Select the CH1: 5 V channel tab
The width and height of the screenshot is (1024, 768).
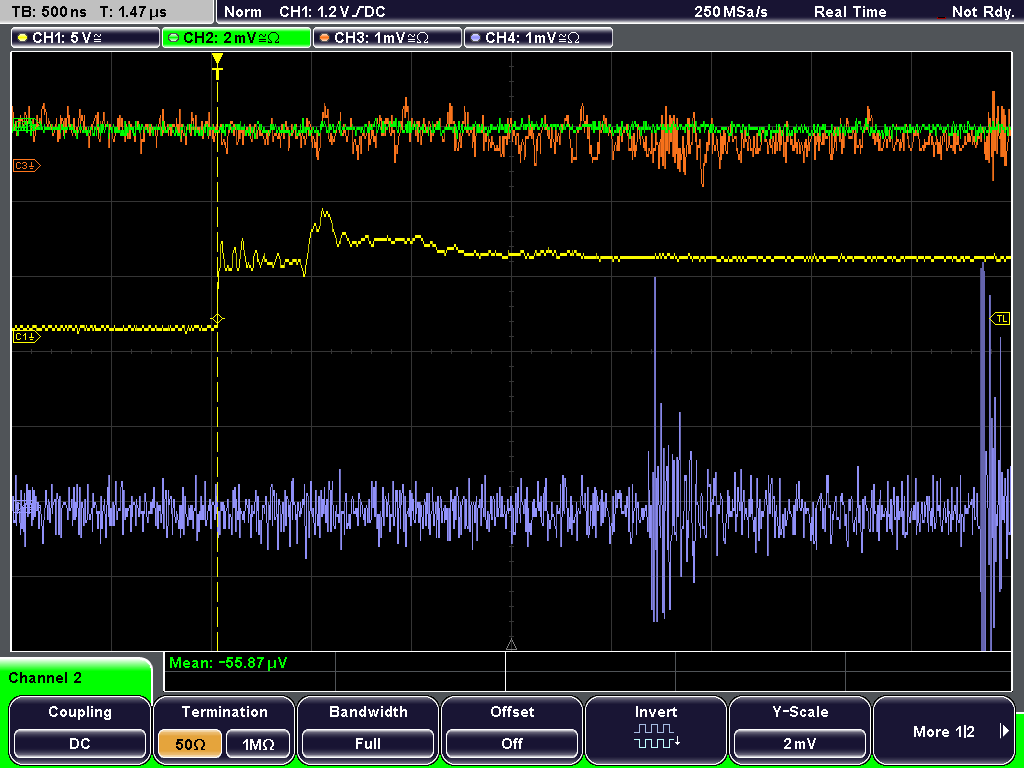[x=86, y=38]
